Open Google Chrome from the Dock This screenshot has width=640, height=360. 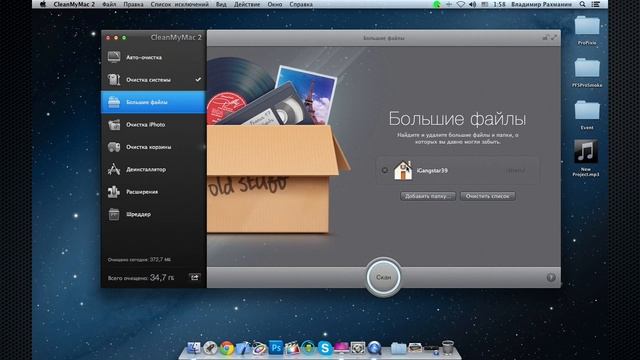point(227,348)
